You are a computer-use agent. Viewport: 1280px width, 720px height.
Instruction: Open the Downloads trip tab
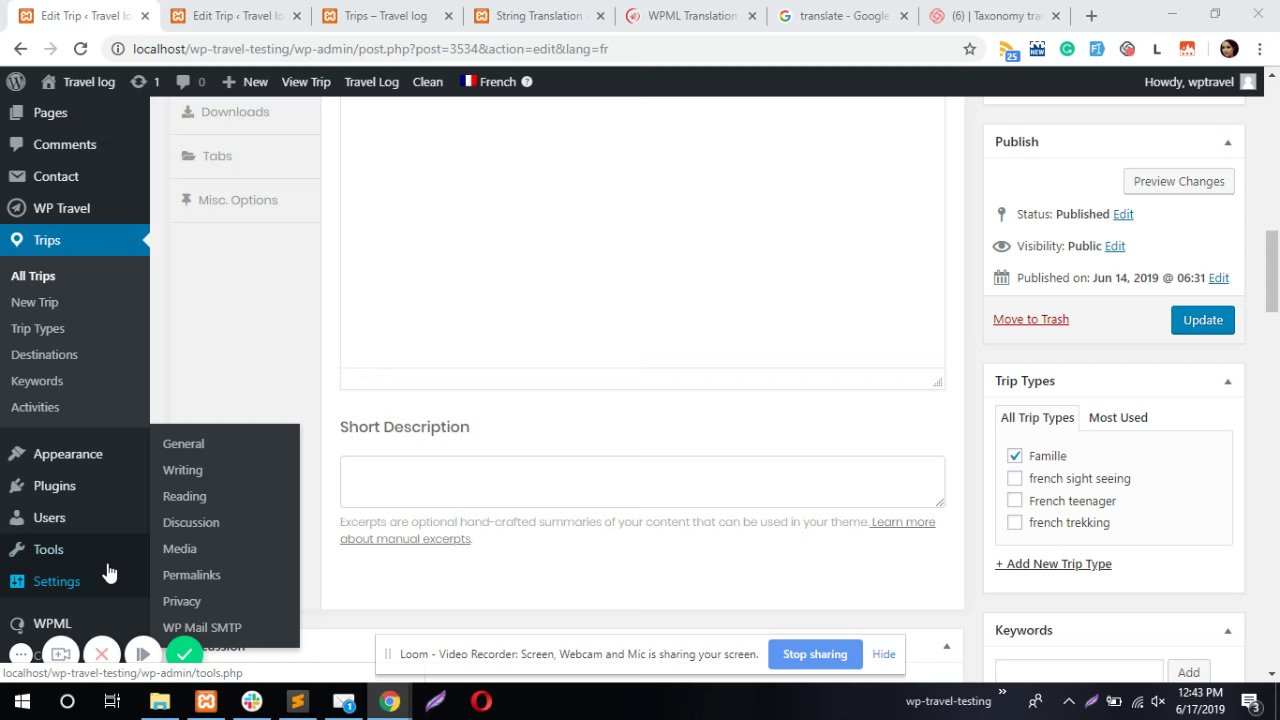coord(234,112)
